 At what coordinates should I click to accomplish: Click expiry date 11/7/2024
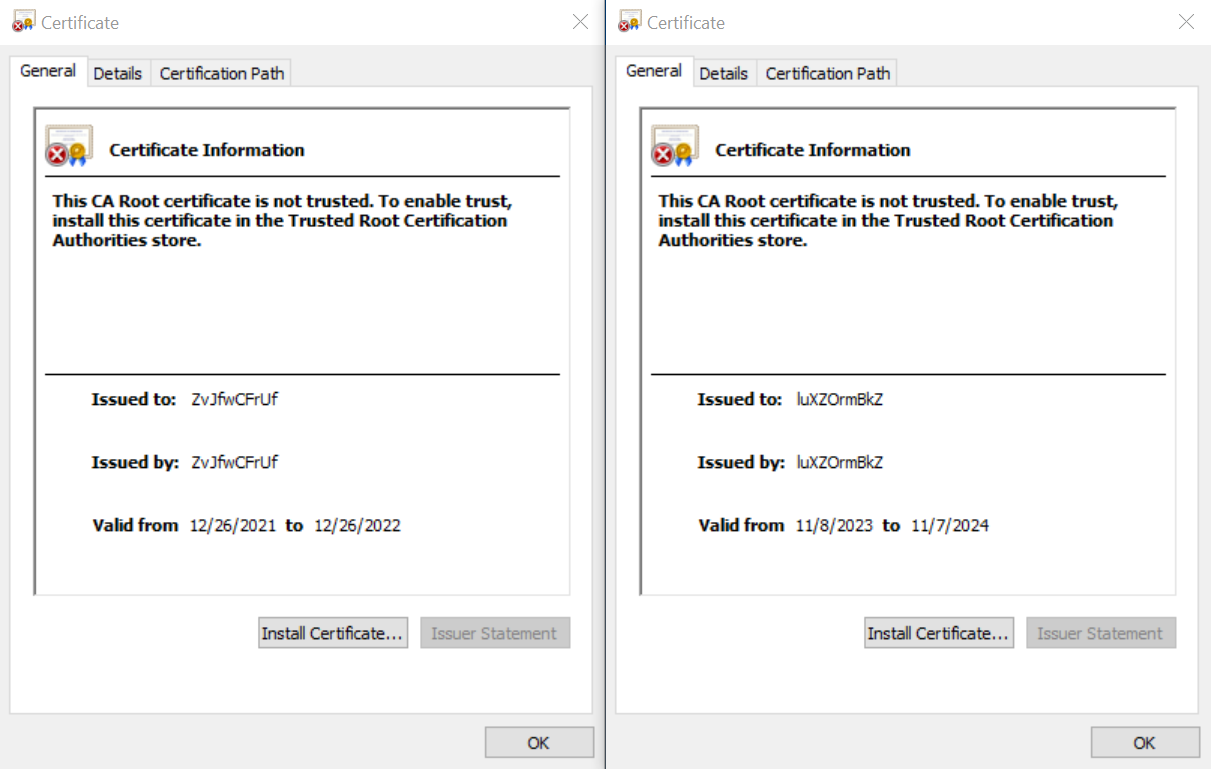[950, 525]
